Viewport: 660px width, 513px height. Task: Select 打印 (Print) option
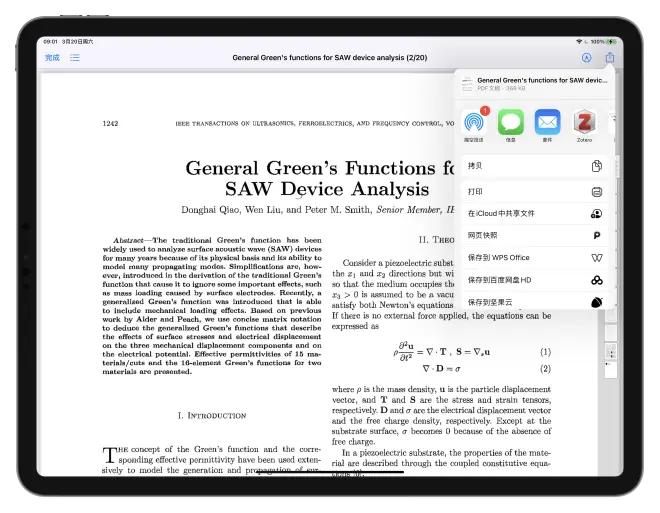(535, 192)
